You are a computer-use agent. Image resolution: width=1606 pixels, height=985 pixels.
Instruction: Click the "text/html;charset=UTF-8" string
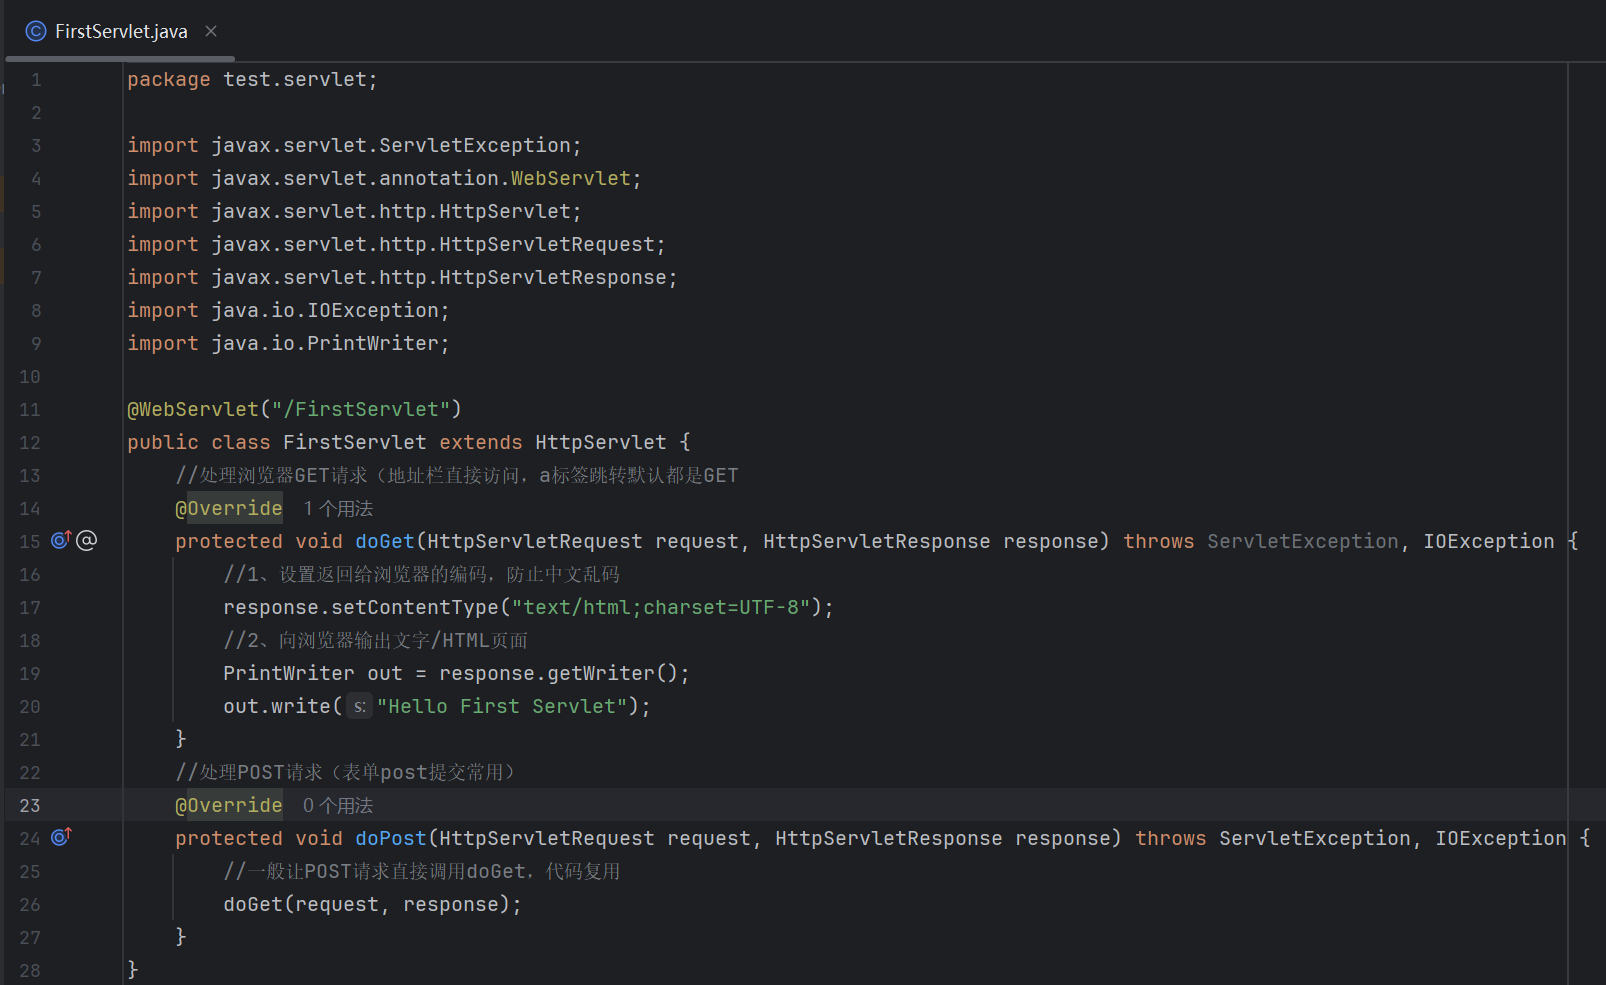(x=661, y=608)
